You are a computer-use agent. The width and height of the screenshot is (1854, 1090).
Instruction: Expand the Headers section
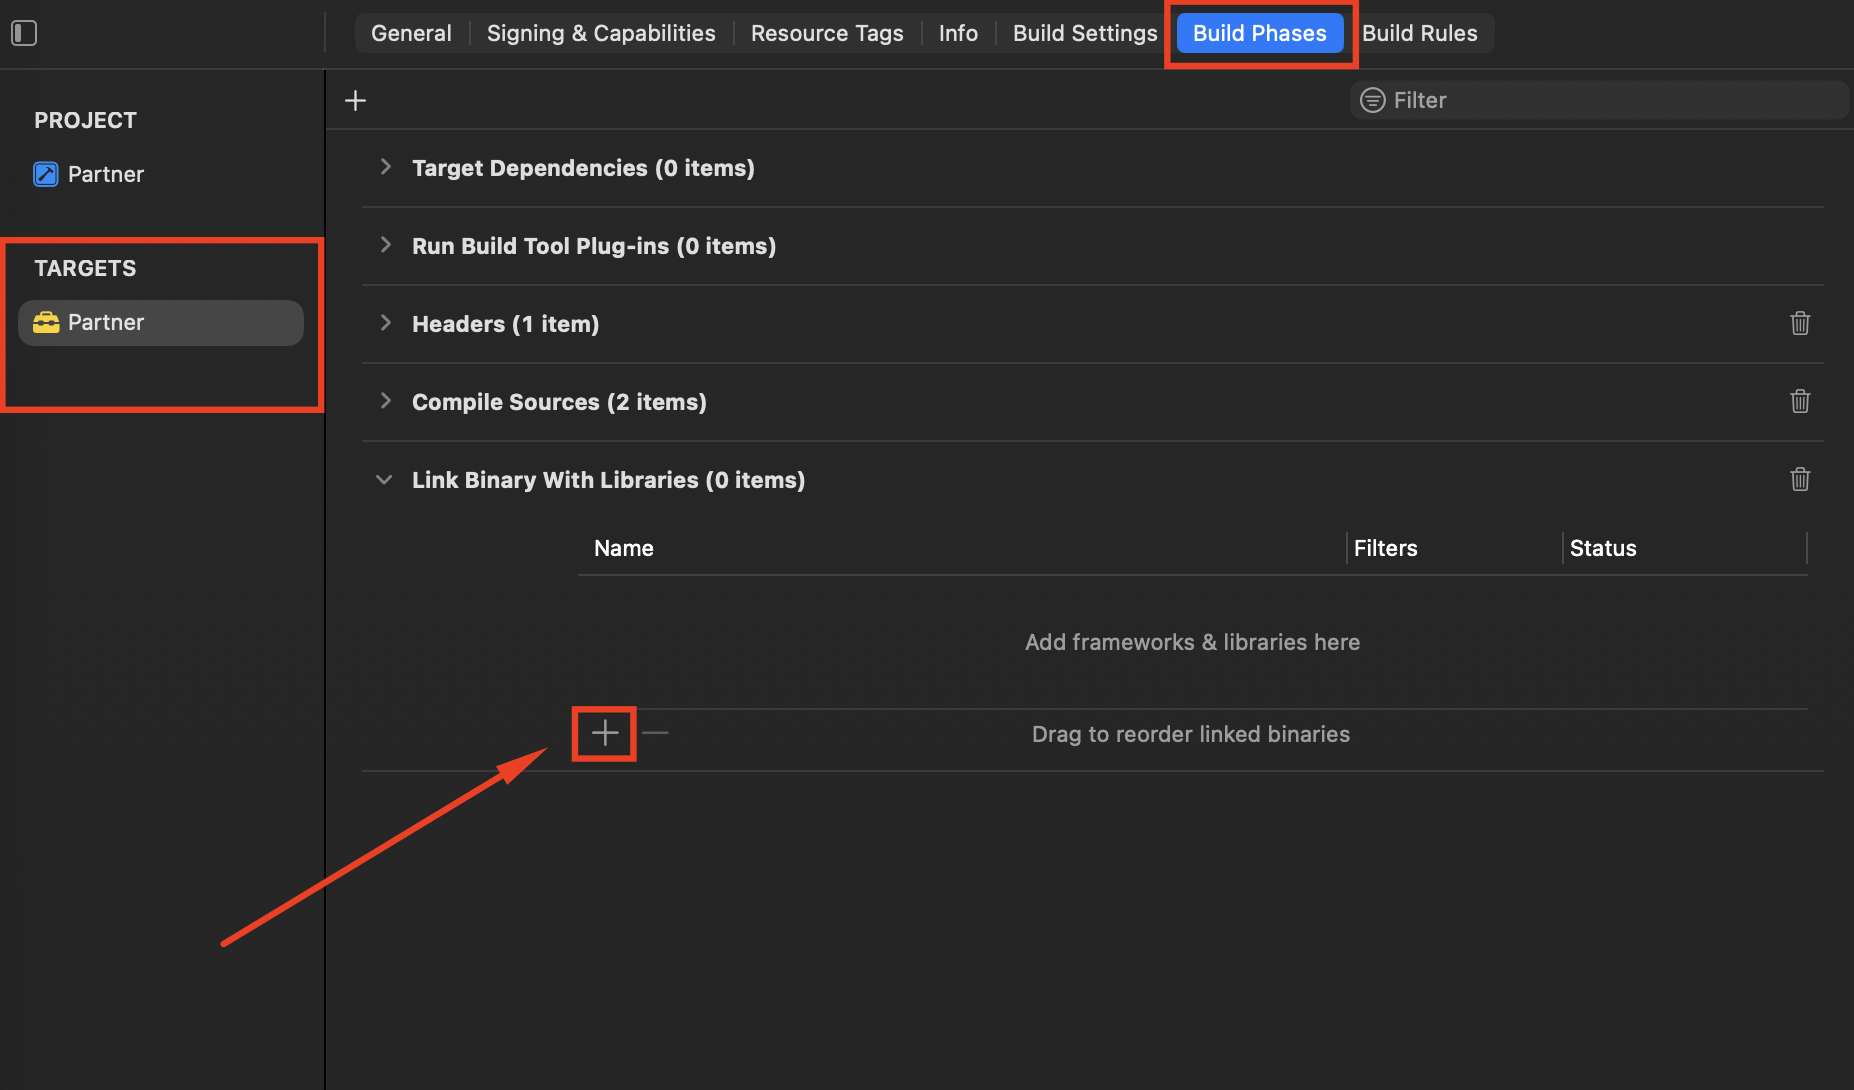(385, 323)
